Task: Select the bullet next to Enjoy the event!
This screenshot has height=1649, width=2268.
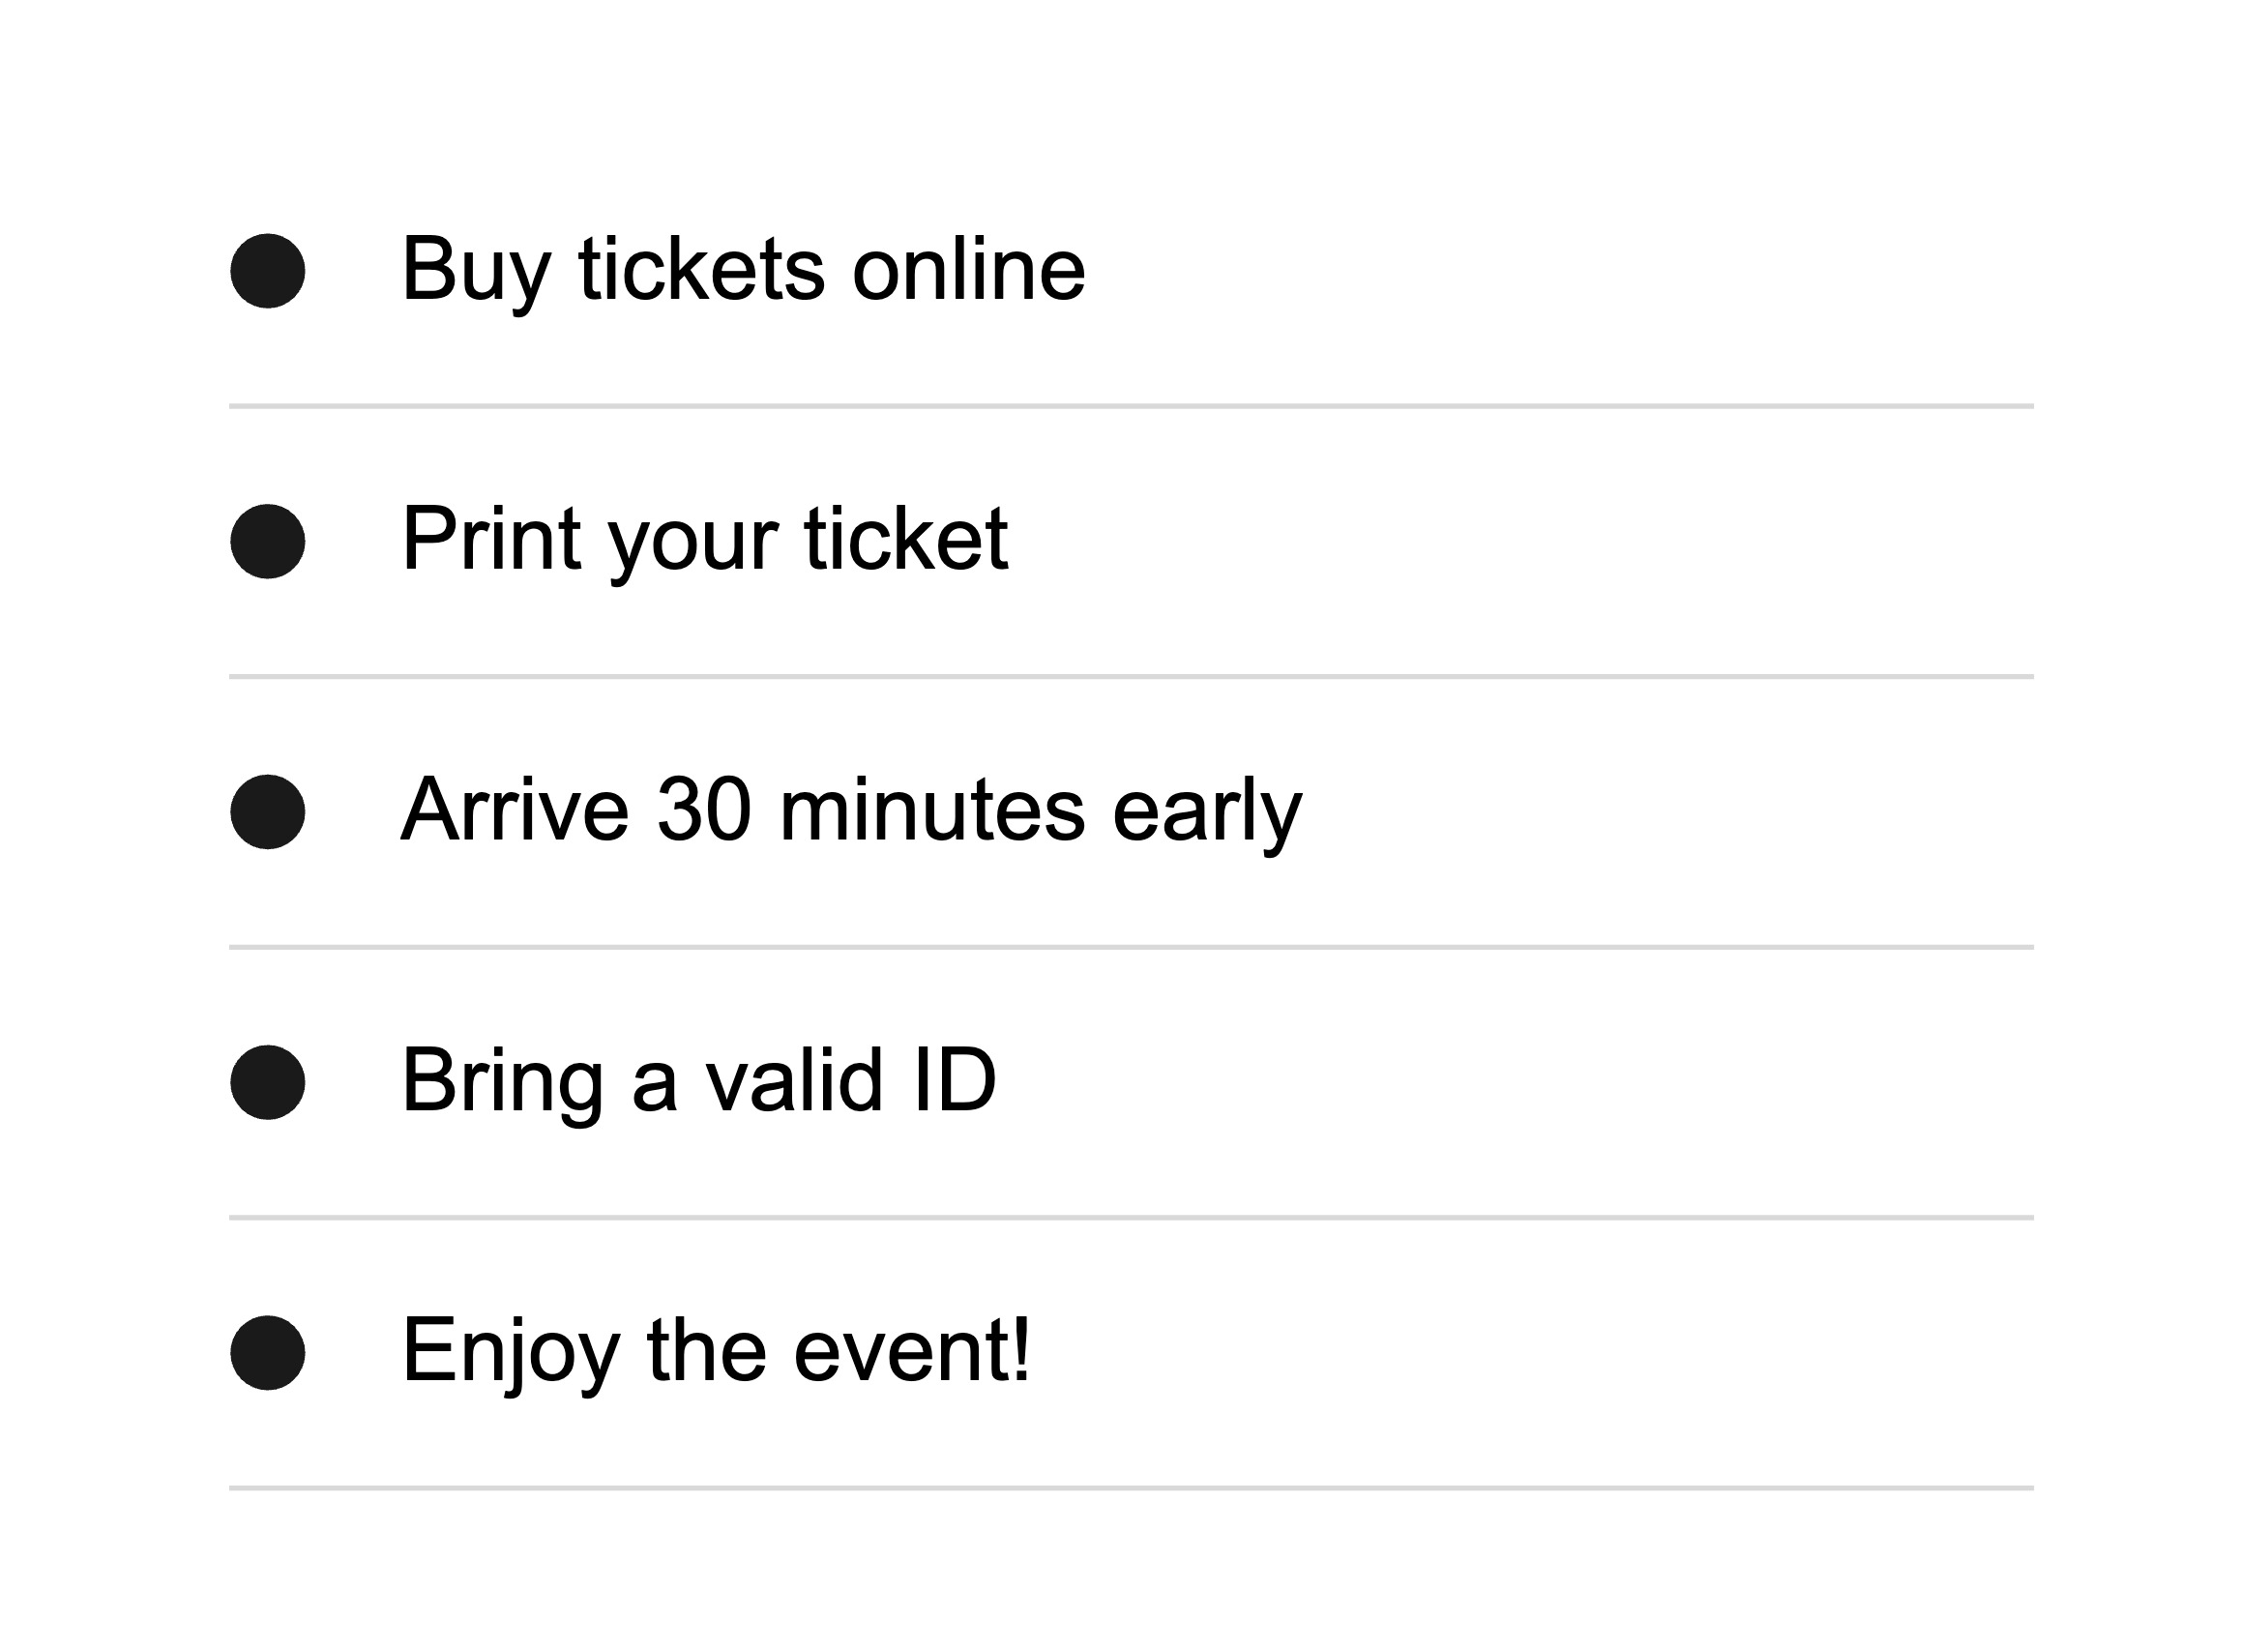Action: point(267,1352)
